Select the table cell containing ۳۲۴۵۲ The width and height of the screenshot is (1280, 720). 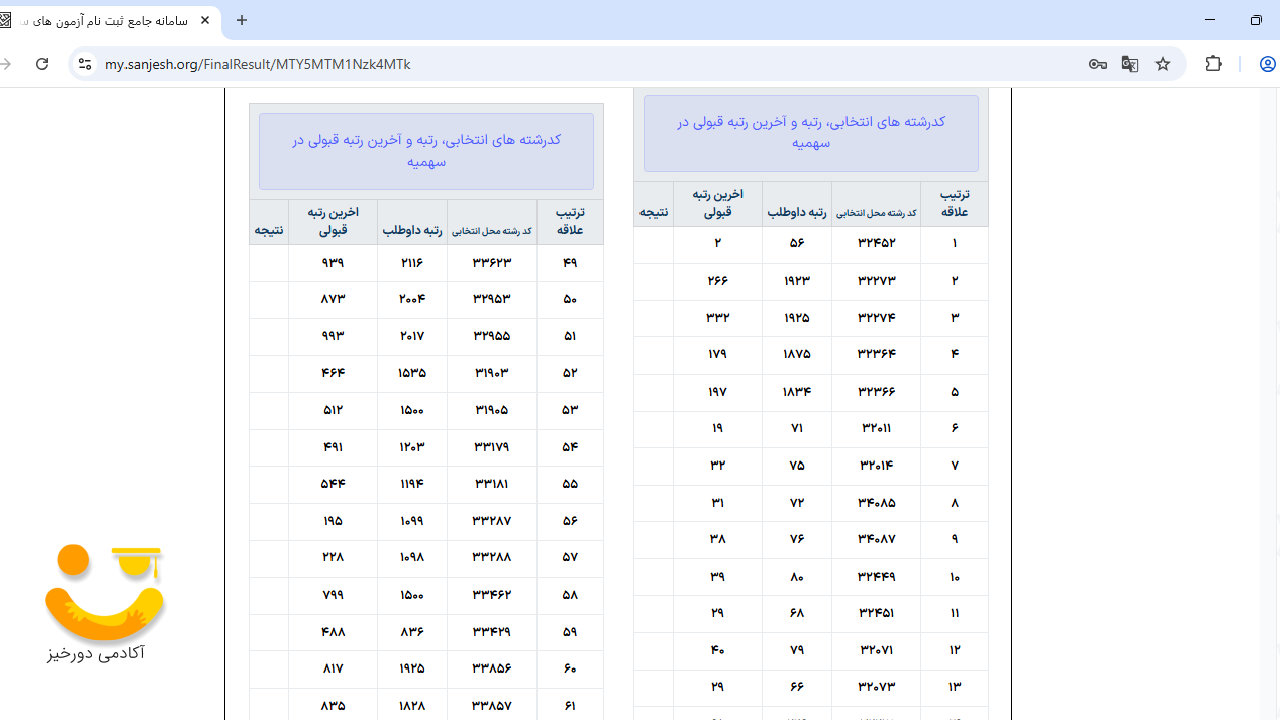(x=875, y=243)
